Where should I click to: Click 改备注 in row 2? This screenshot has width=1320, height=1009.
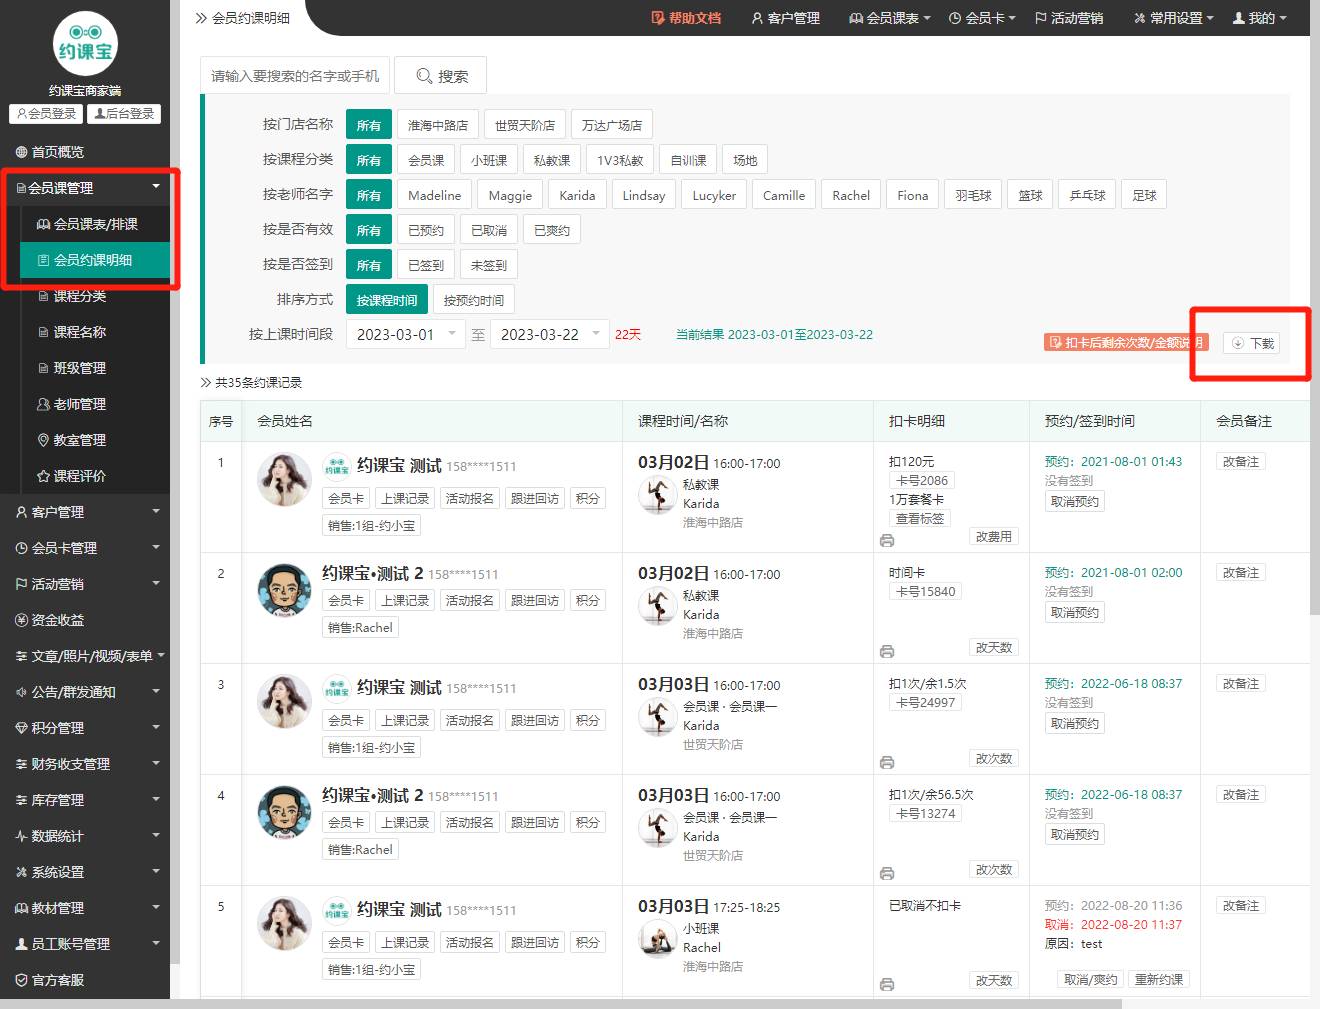tap(1241, 572)
